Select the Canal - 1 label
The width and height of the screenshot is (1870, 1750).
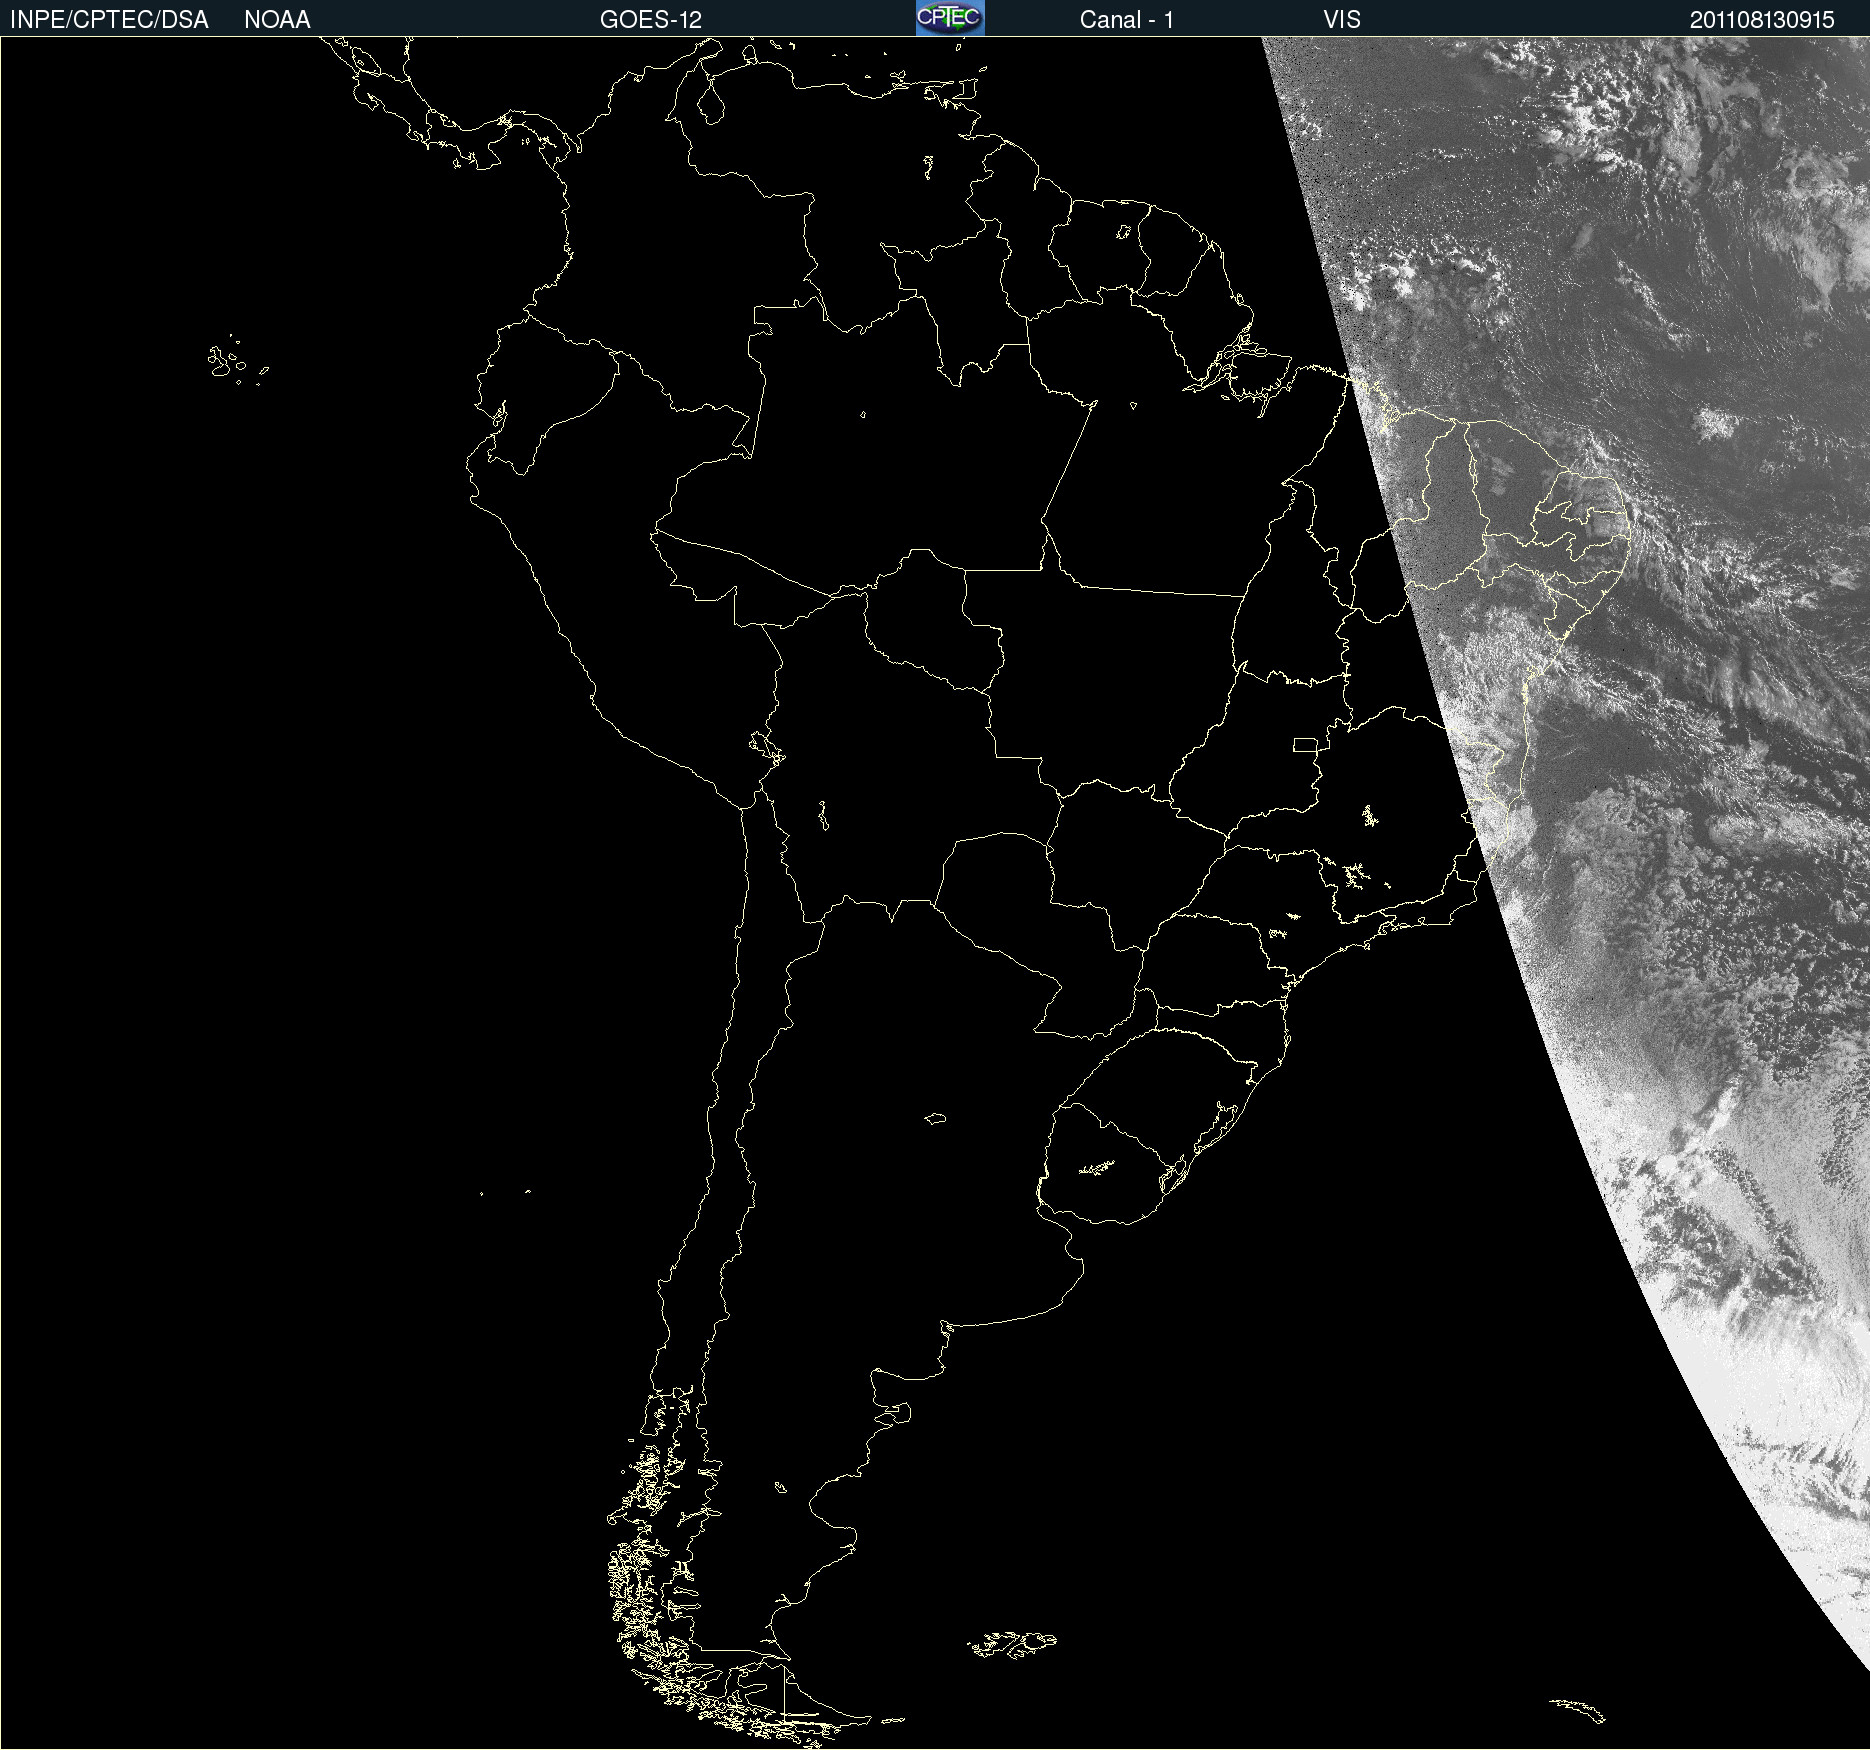1127,20
